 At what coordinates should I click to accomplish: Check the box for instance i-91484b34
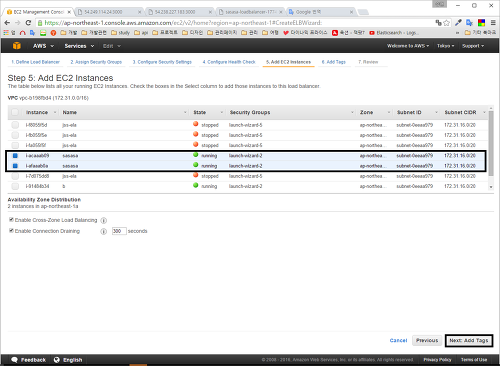tap(15, 186)
